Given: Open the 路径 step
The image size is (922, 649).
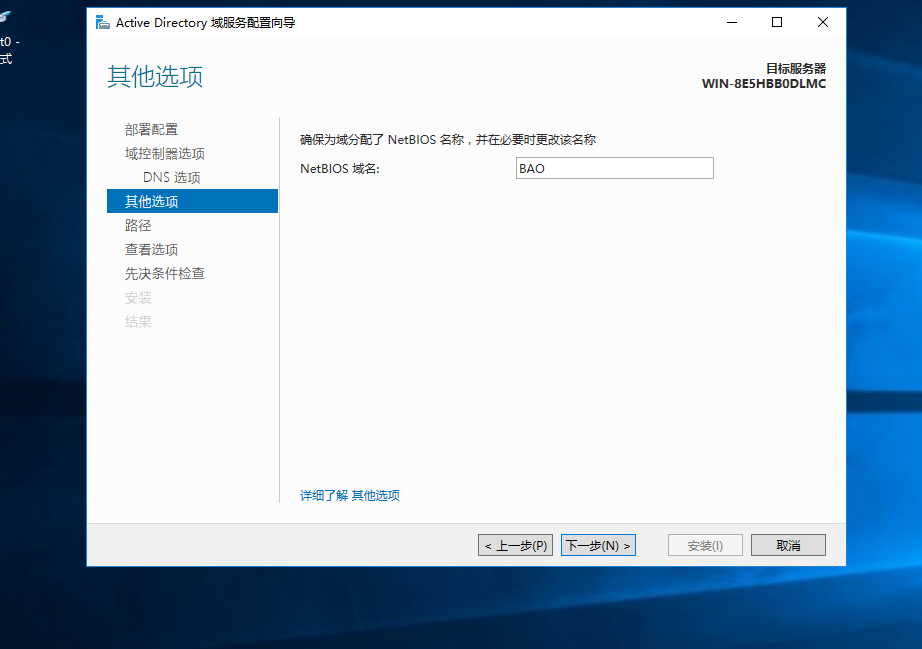Looking at the screenshot, I should tap(138, 225).
